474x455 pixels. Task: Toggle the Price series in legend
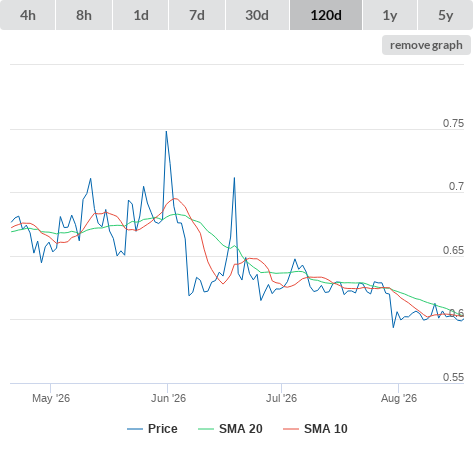coord(162,429)
